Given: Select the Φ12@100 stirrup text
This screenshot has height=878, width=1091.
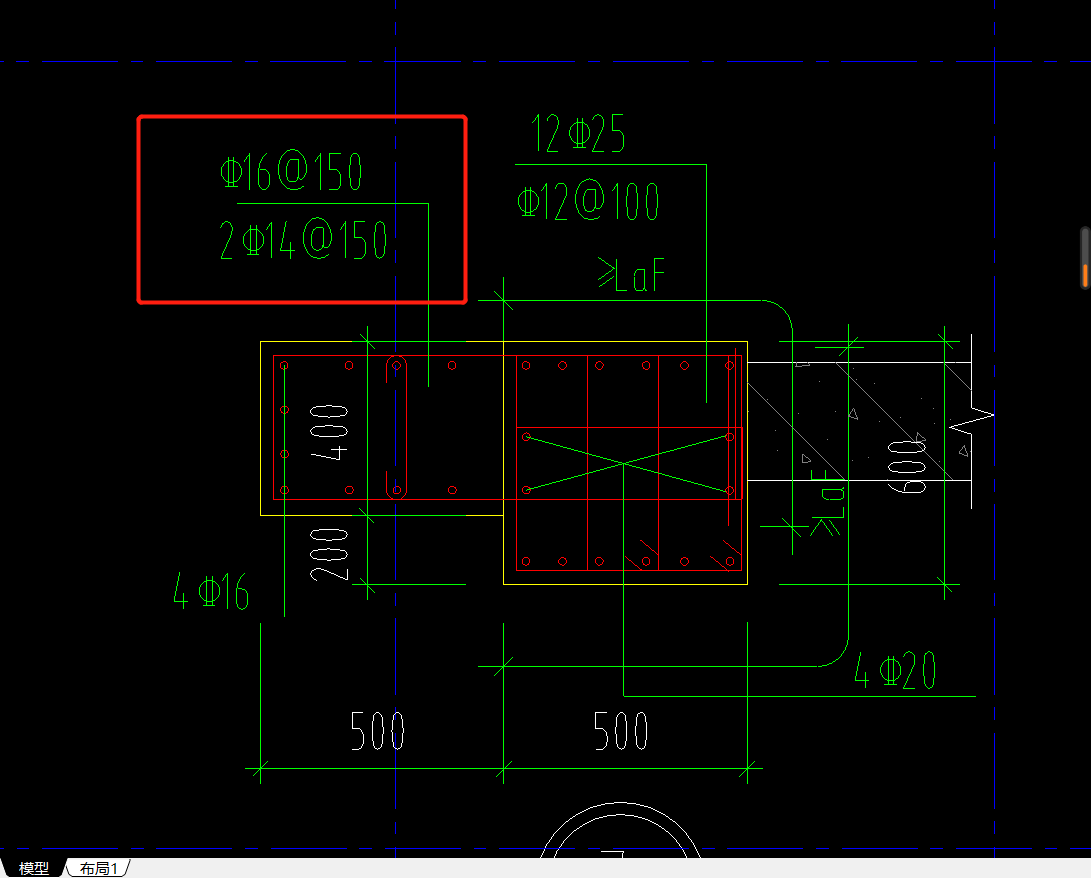Looking at the screenshot, I should 588,201.
